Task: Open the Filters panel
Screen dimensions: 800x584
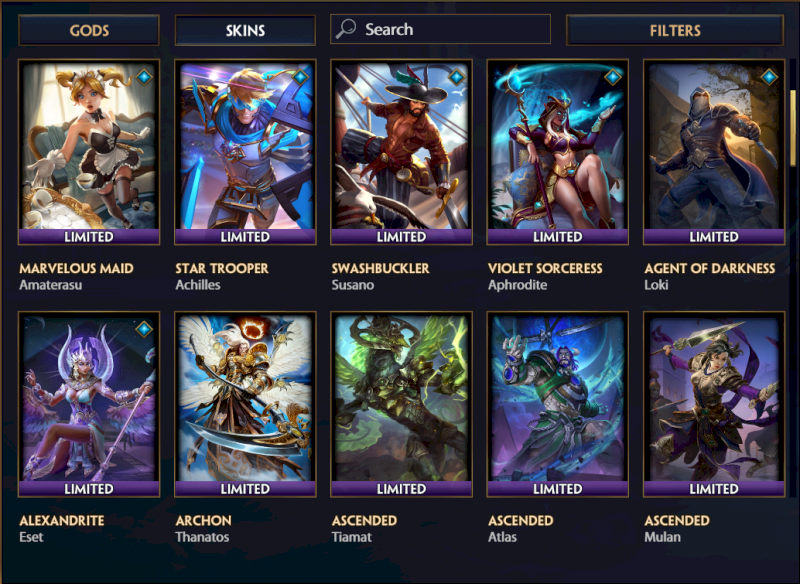Action: 674,30
